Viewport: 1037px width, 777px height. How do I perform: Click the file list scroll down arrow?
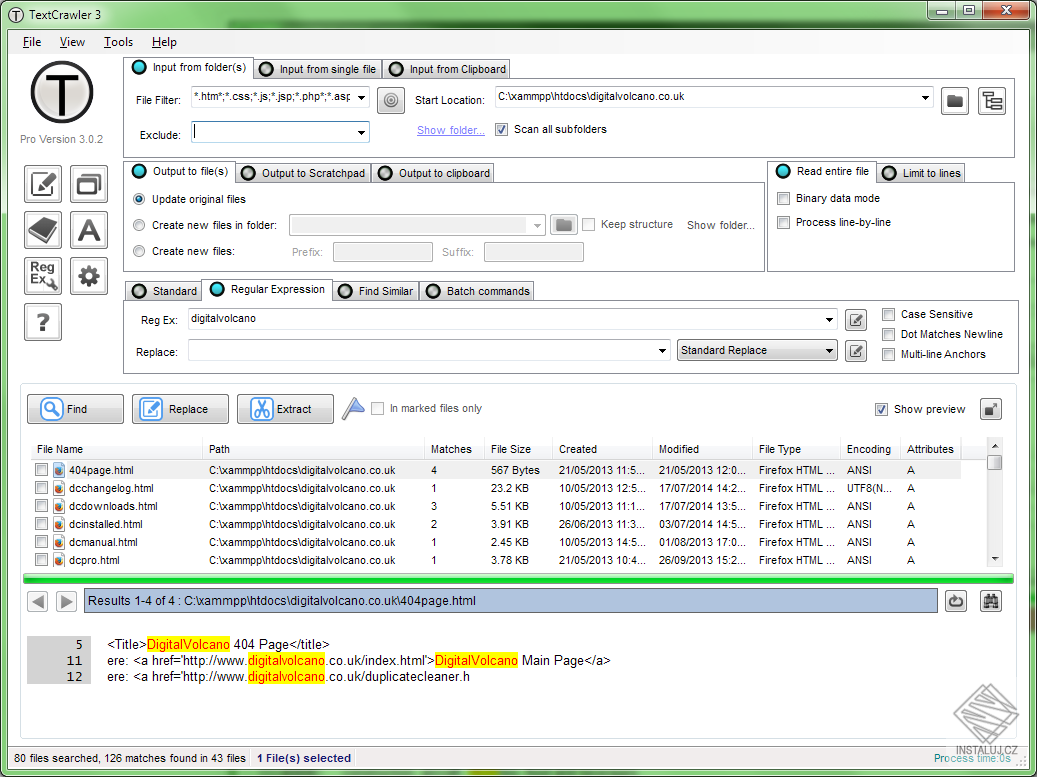point(995,559)
